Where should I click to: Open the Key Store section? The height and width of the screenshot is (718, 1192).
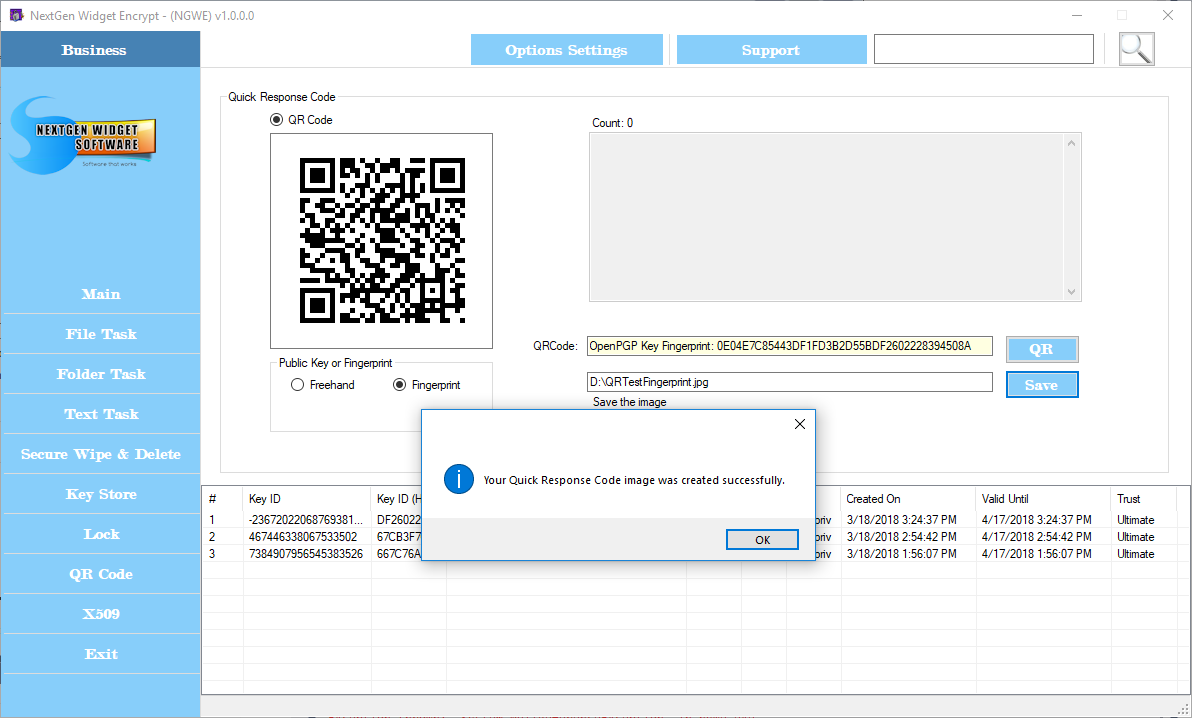101,494
